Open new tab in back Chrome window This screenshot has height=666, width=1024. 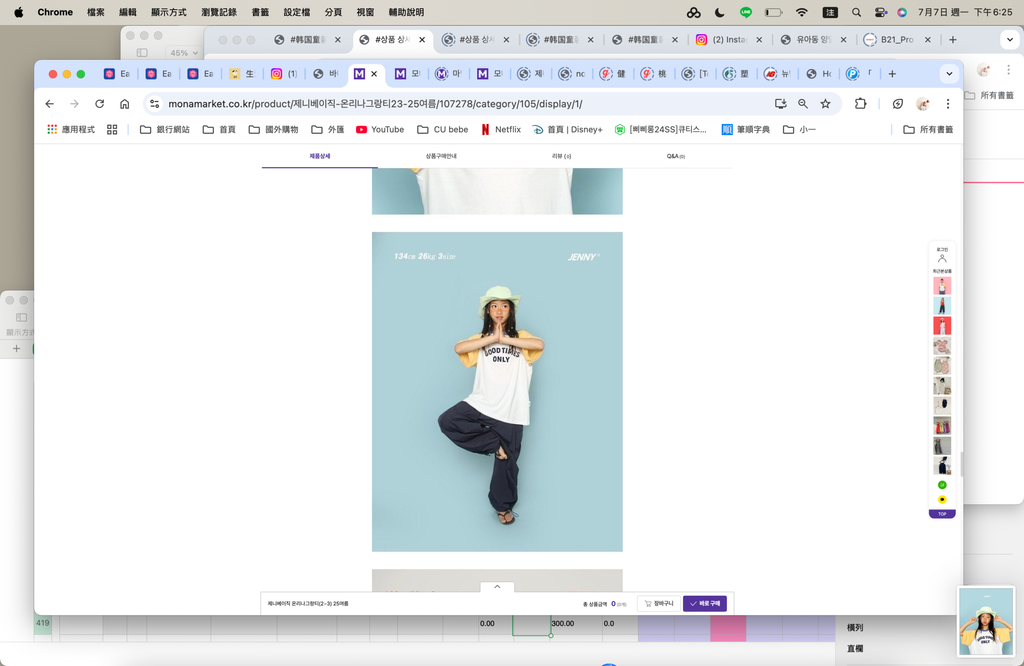click(x=953, y=40)
